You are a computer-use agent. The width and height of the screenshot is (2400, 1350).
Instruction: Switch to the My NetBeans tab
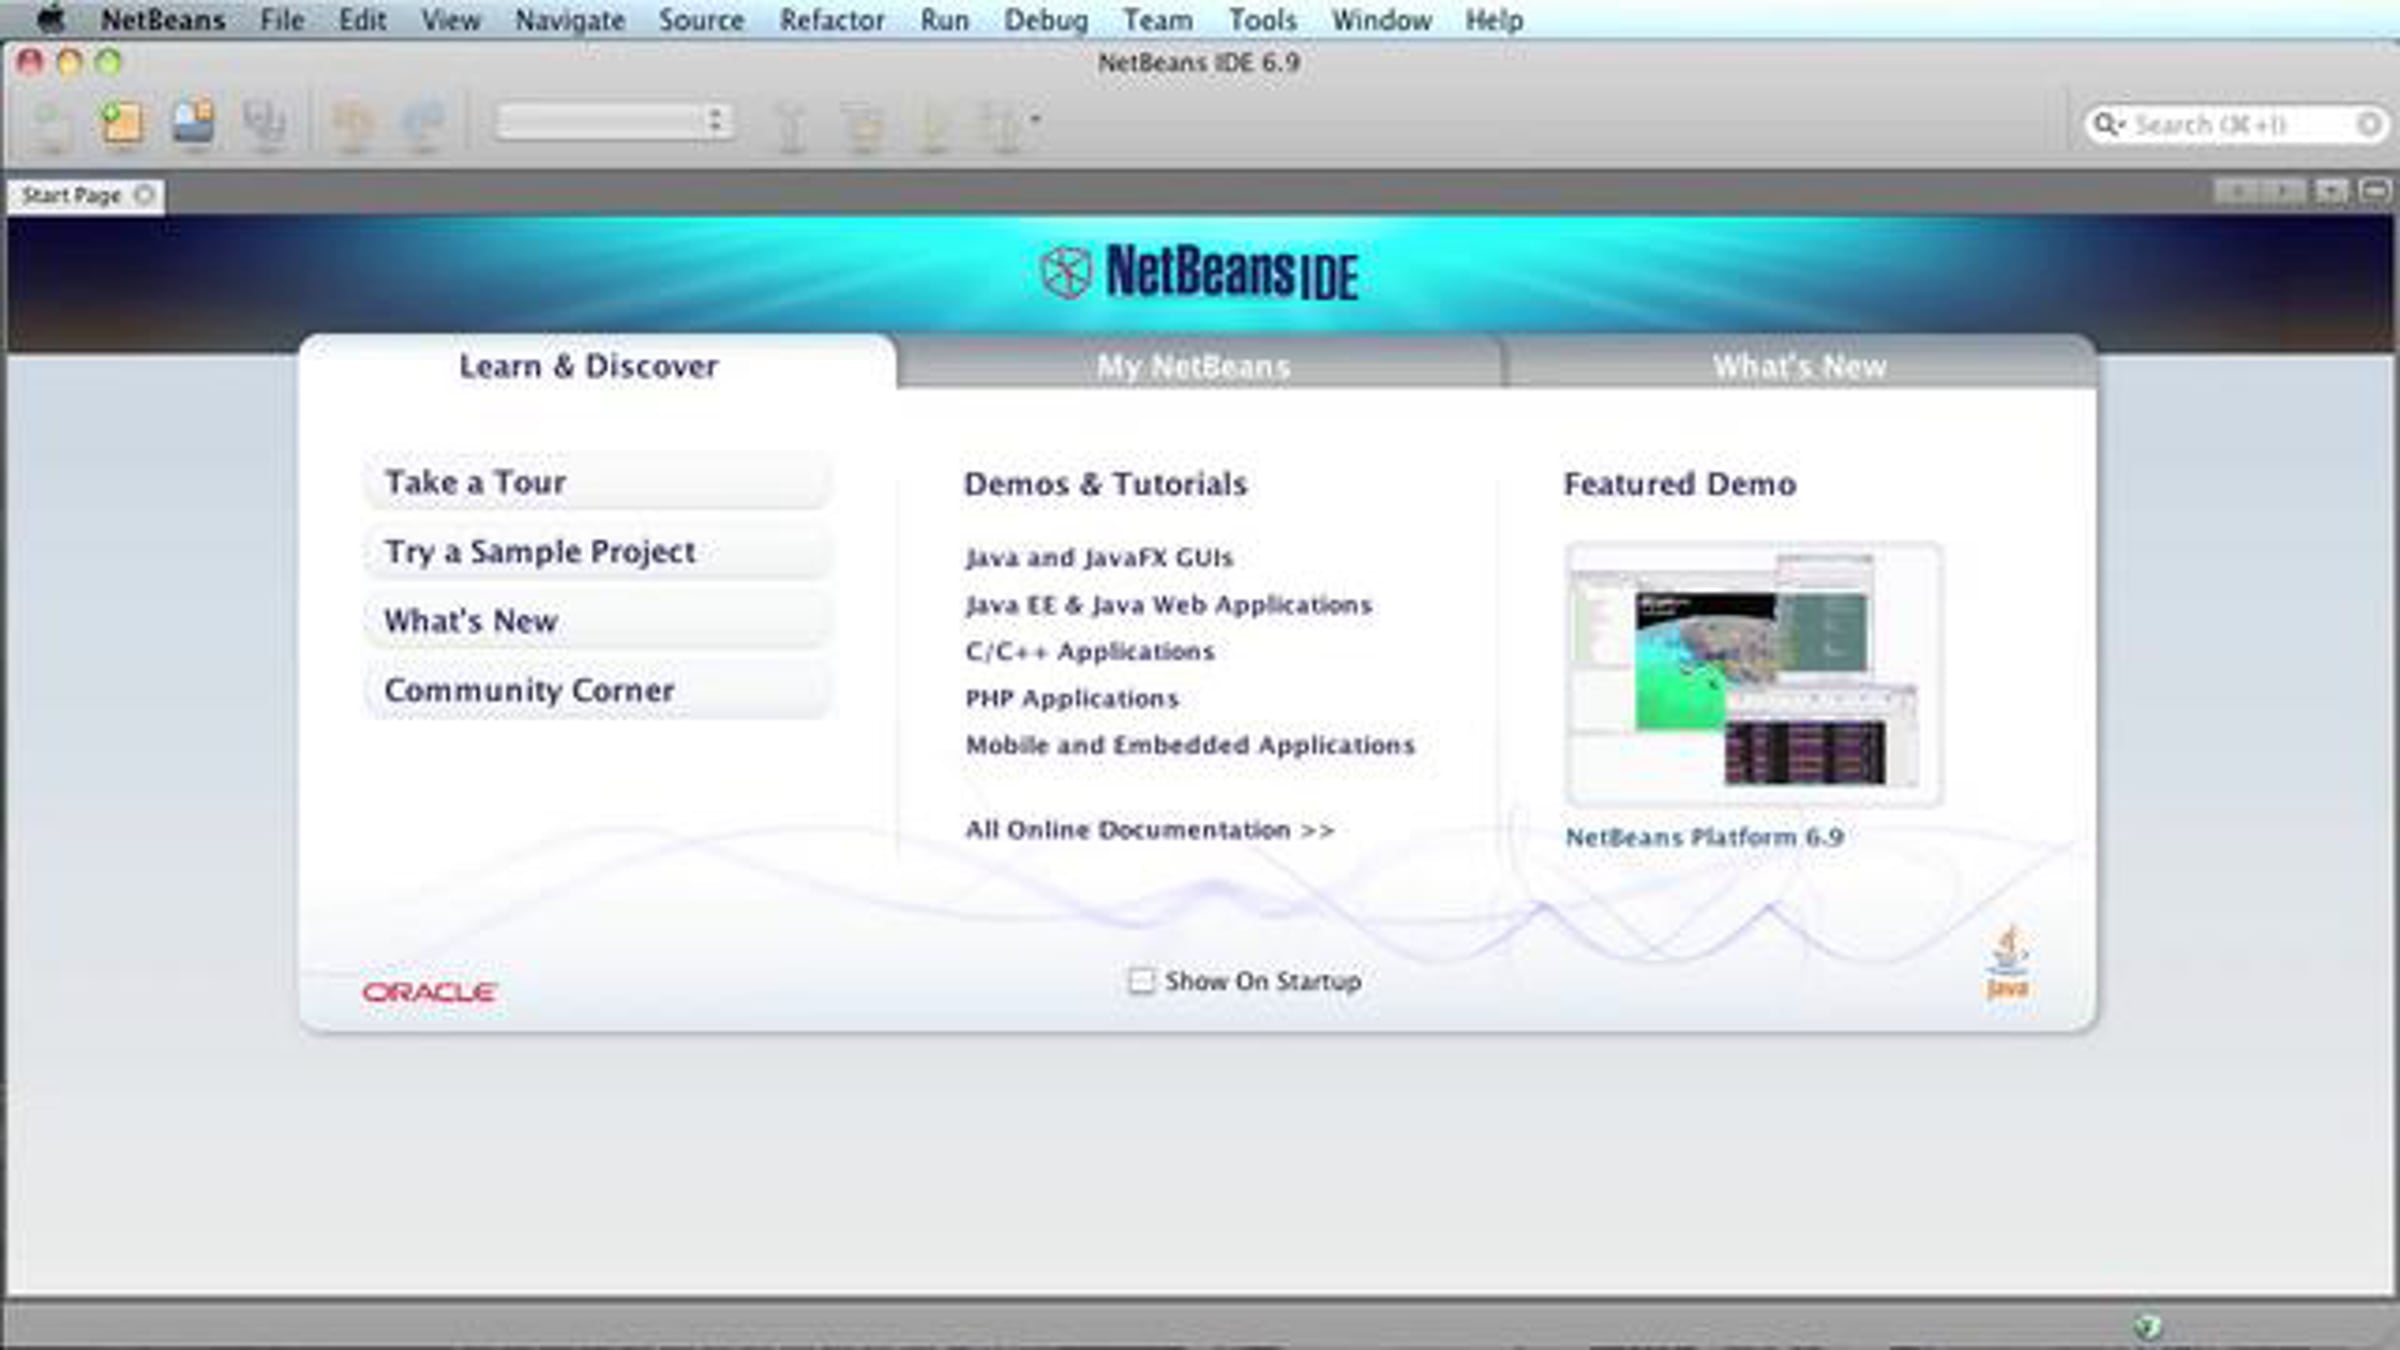(1194, 366)
